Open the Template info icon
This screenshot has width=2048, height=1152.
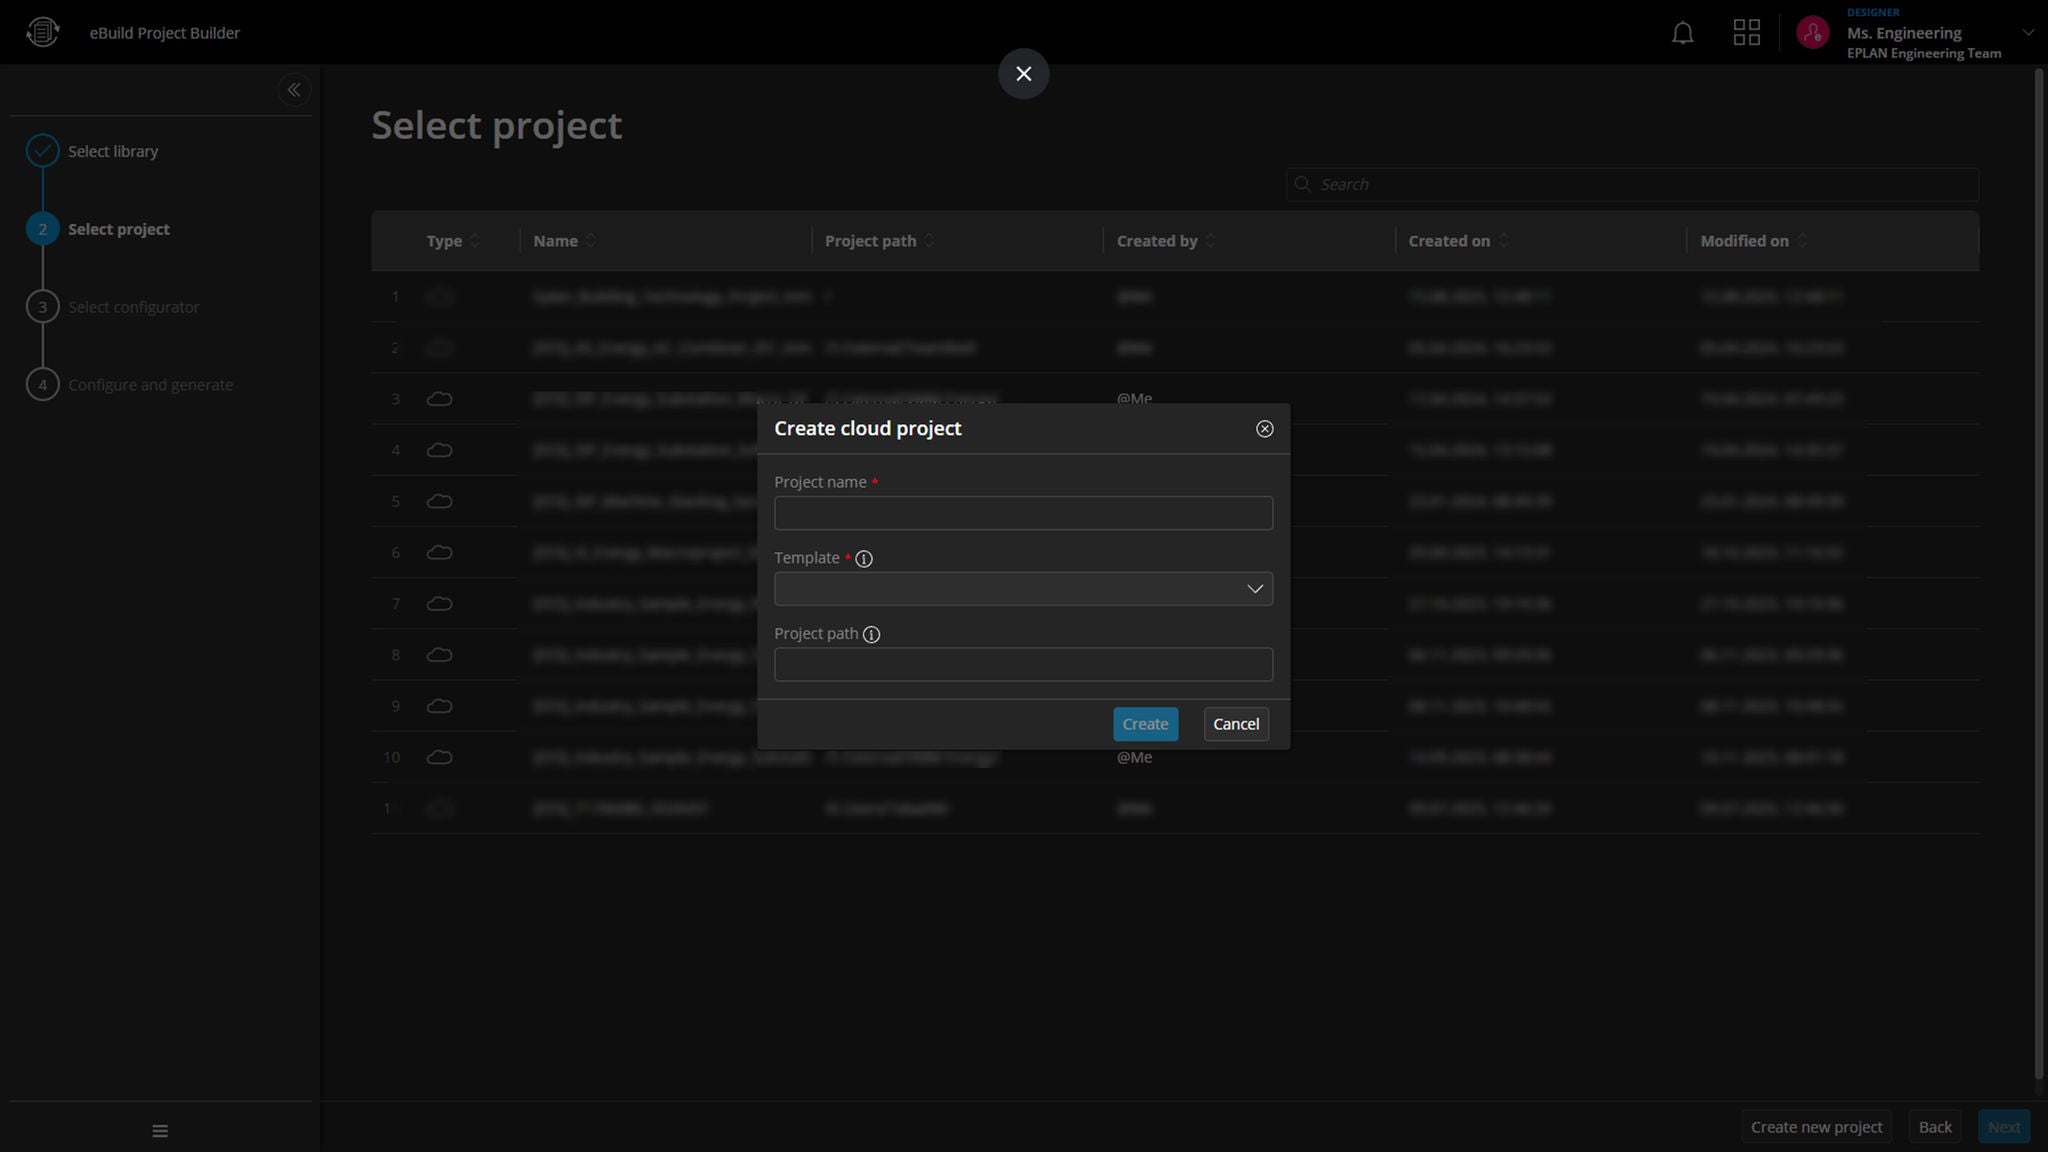[x=864, y=559]
